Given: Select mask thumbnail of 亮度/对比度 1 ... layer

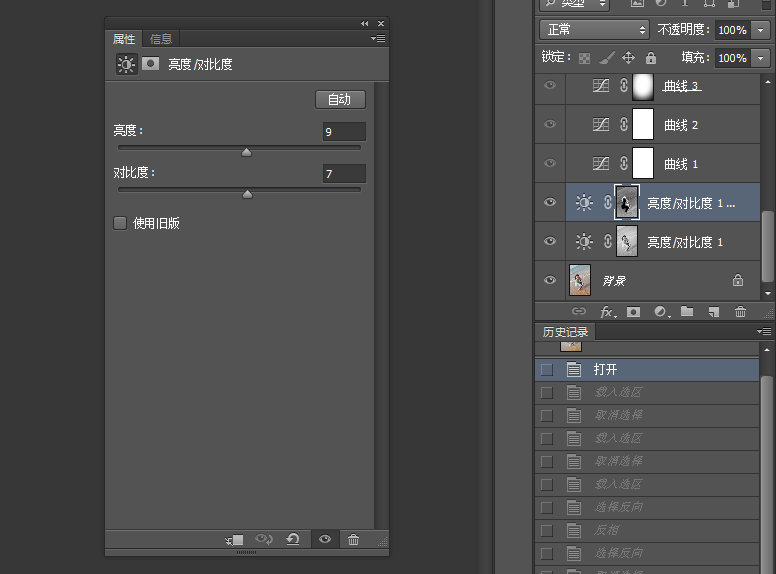Looking at the screenshot, I should tap(627, 202).
